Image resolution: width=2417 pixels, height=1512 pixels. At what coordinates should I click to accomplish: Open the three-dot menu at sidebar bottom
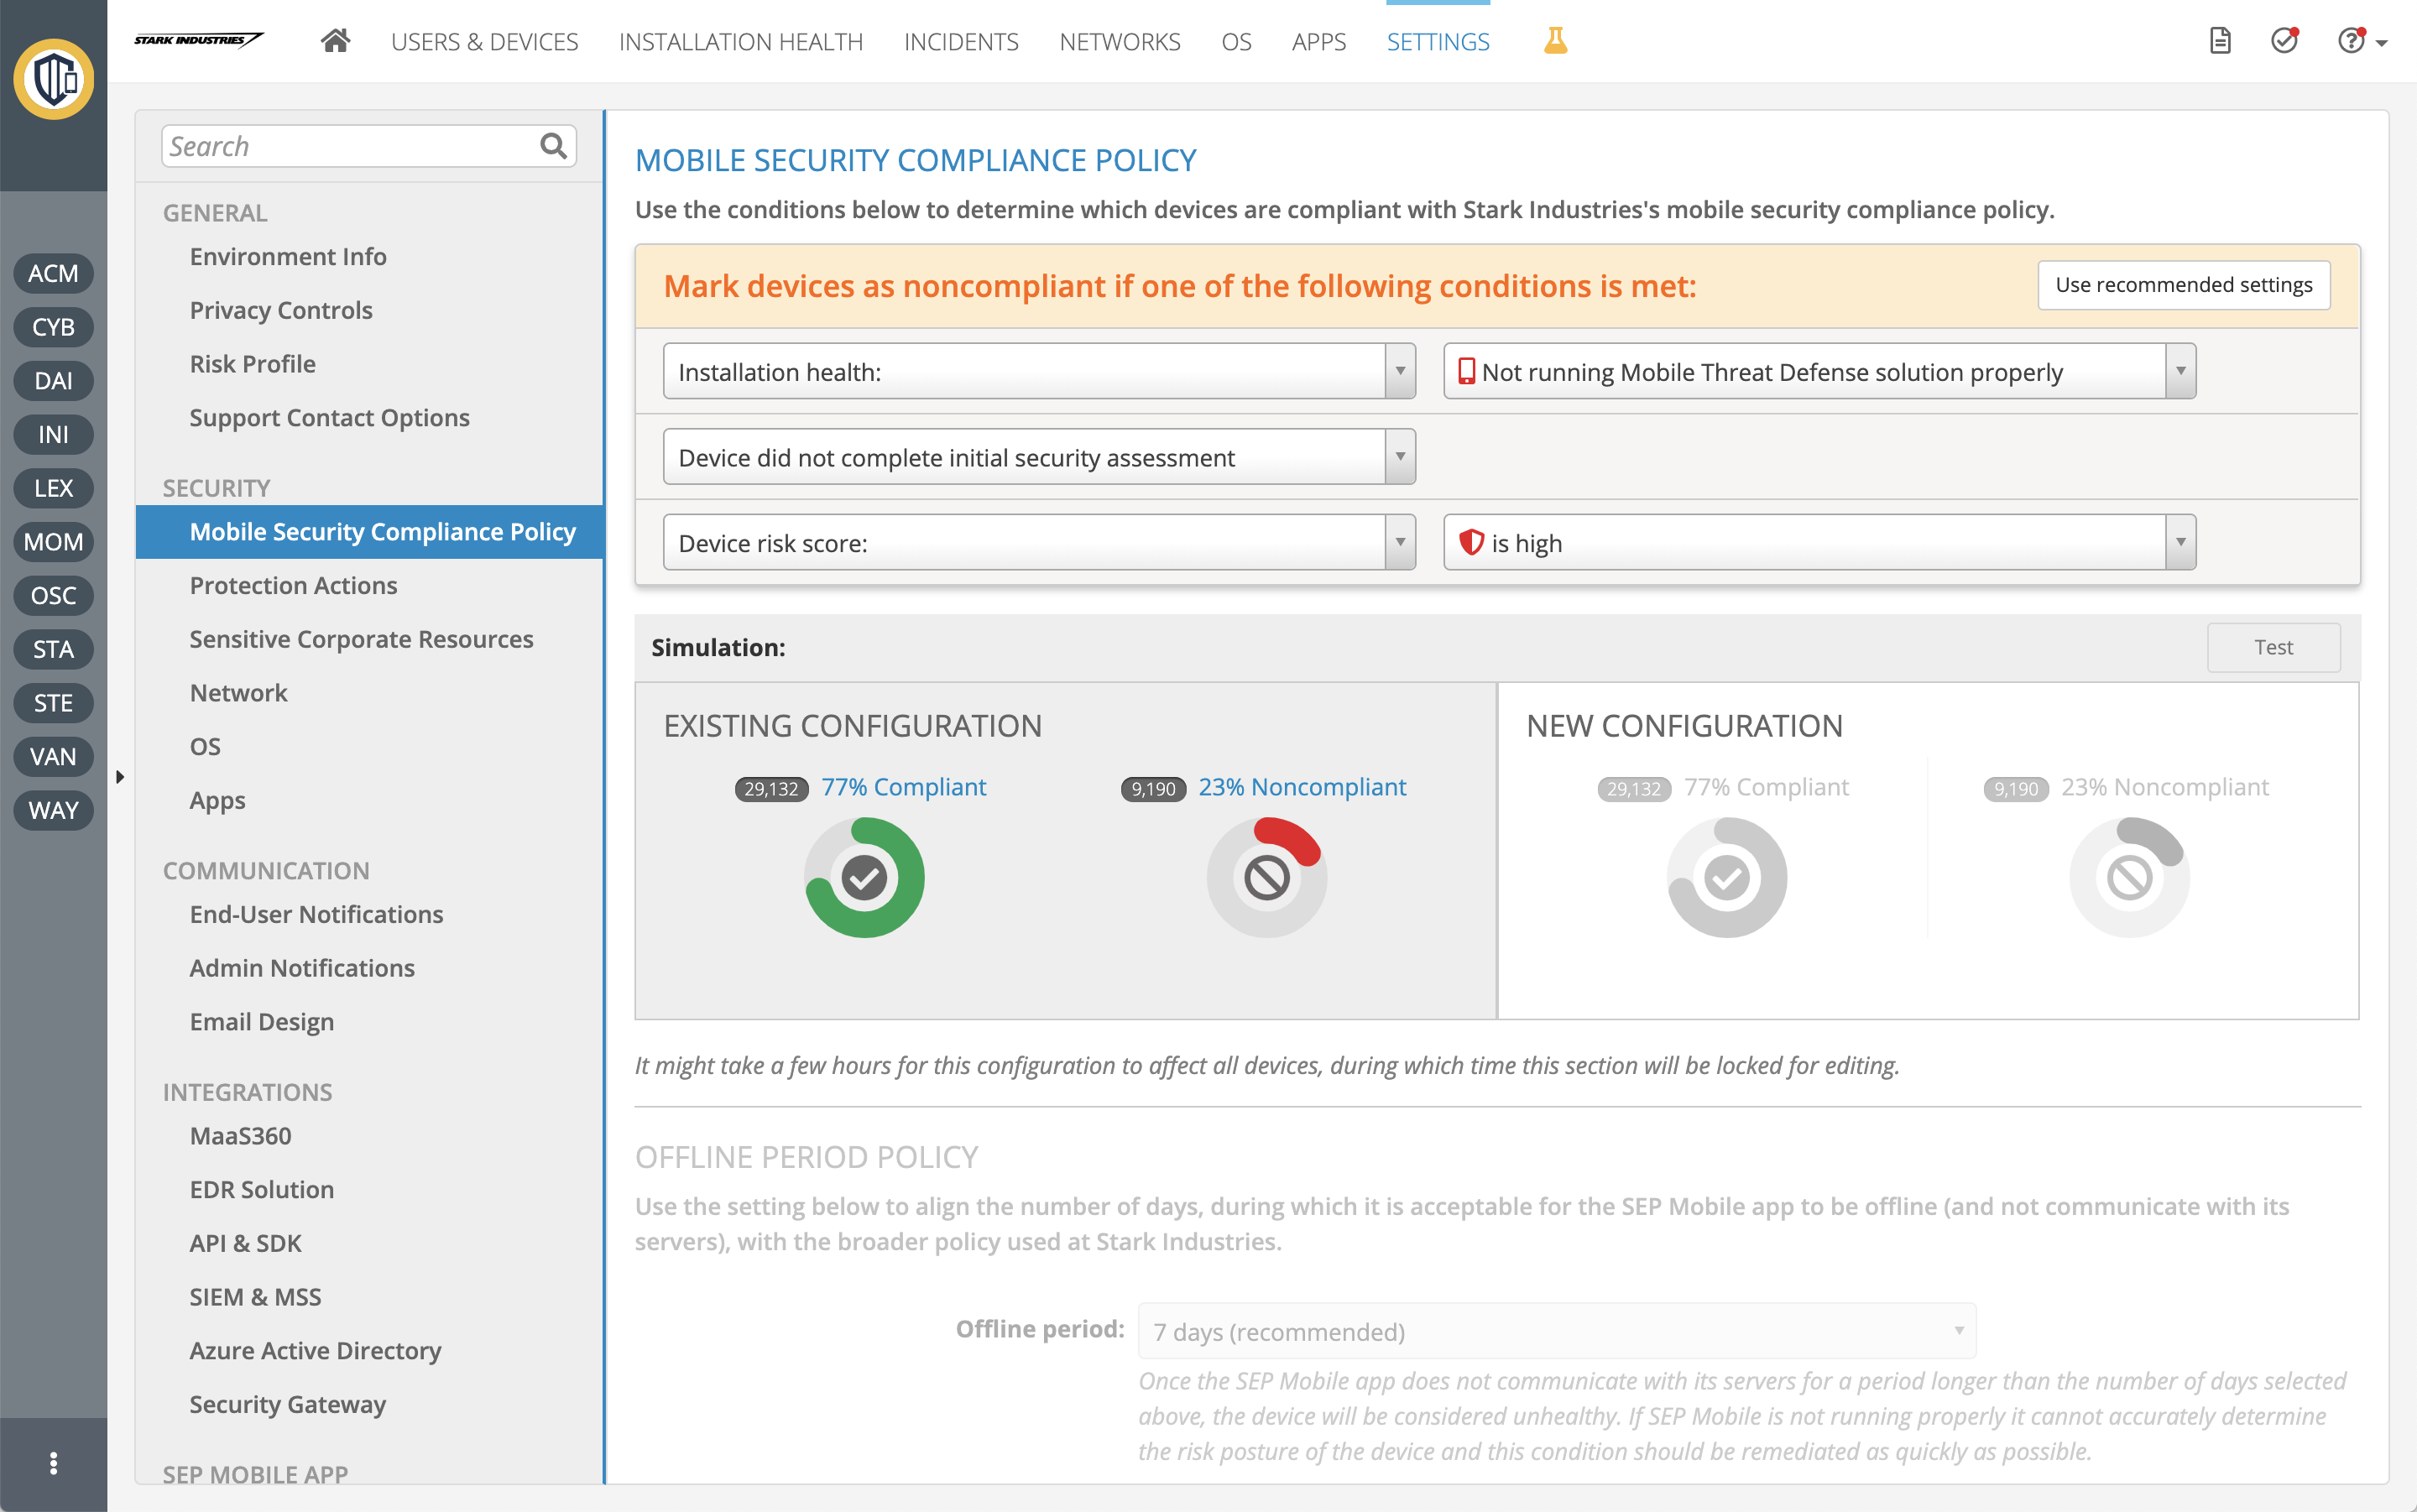click(53, 1463)
